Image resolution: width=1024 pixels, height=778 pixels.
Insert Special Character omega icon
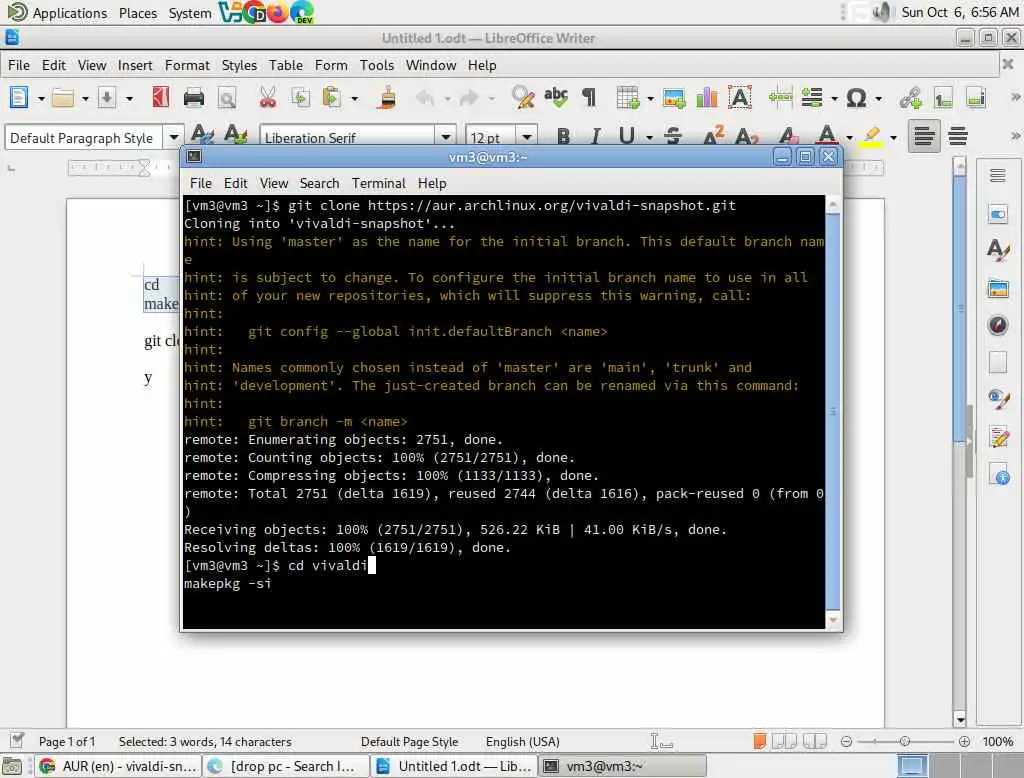856,98
